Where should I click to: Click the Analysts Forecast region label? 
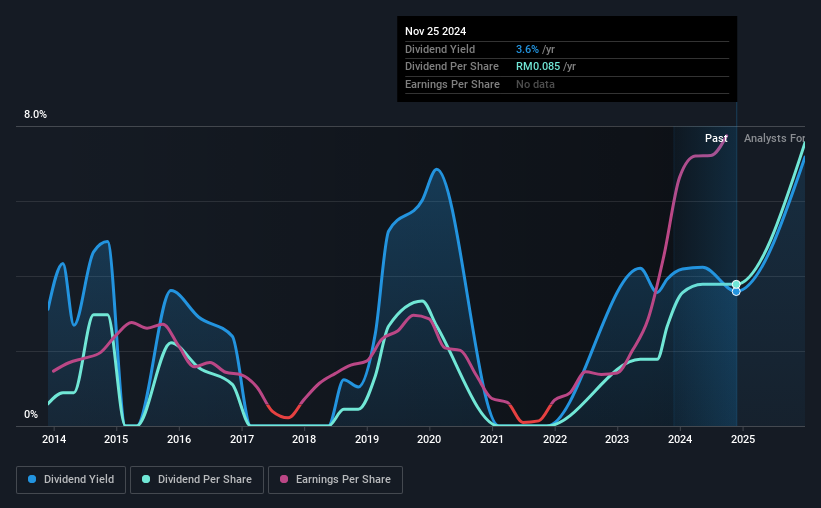coord(774,138)
